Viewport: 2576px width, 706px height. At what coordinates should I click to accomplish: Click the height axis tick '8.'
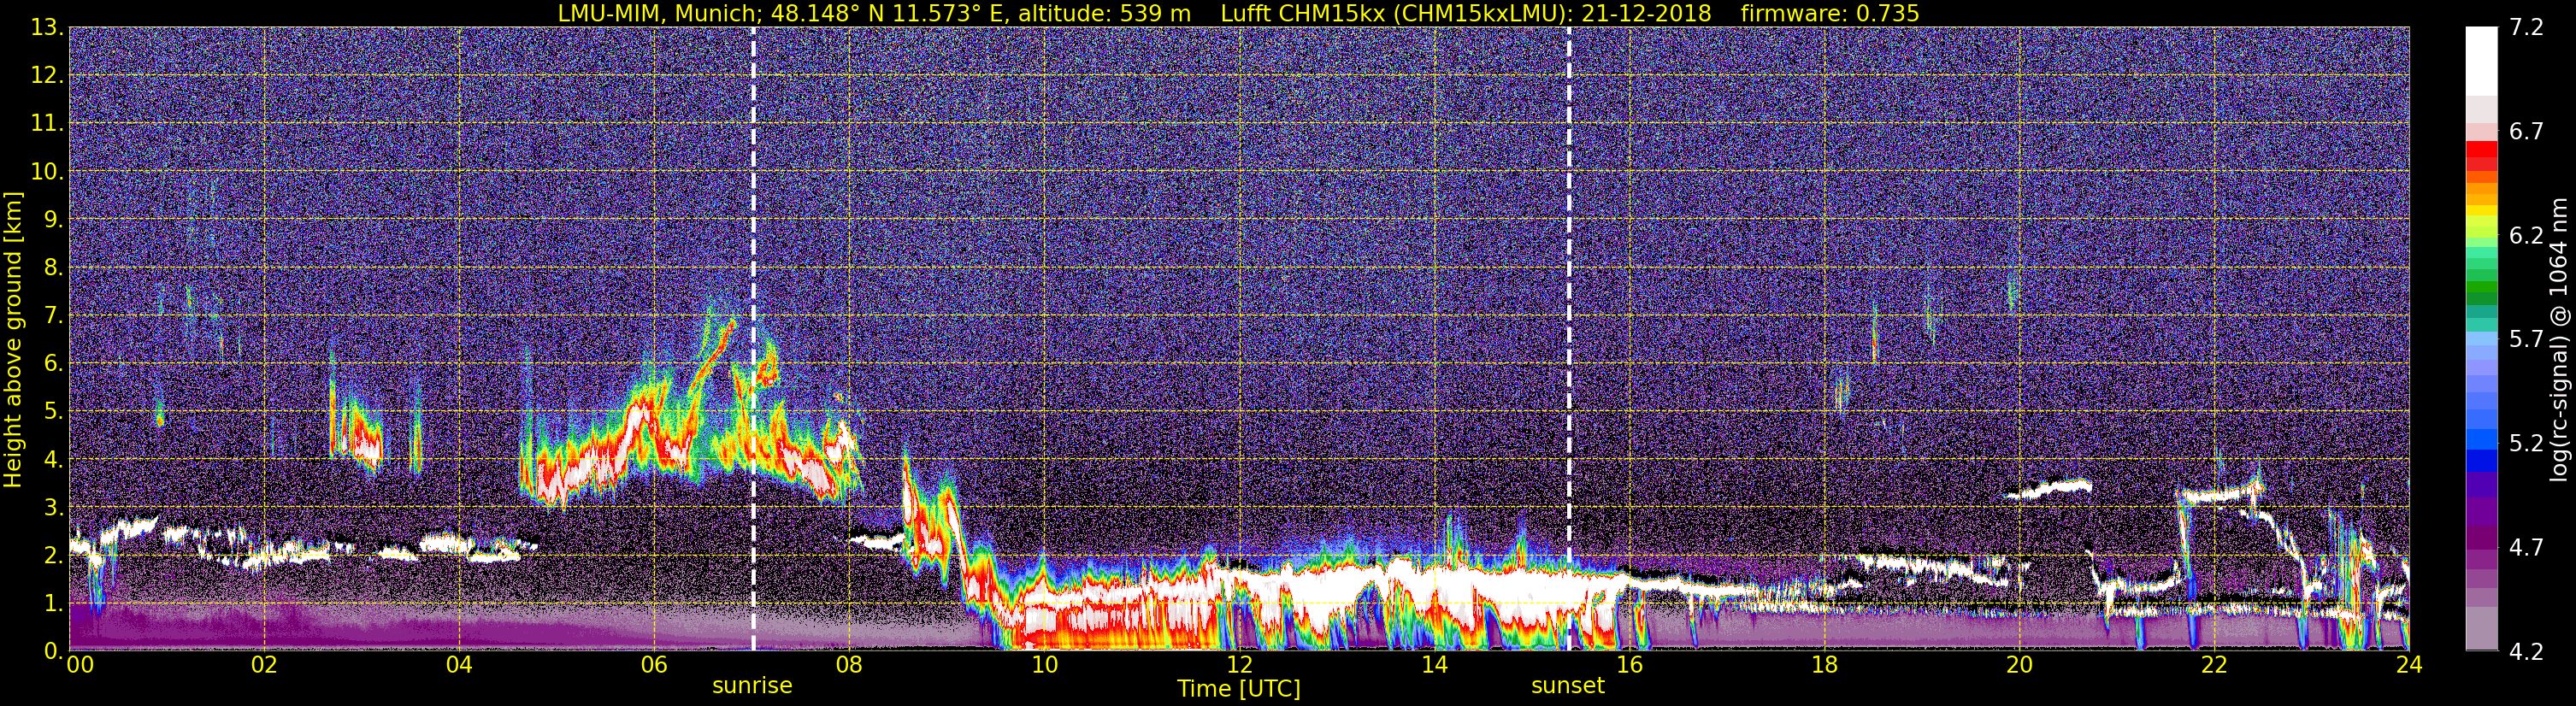[x=53, y=268]
